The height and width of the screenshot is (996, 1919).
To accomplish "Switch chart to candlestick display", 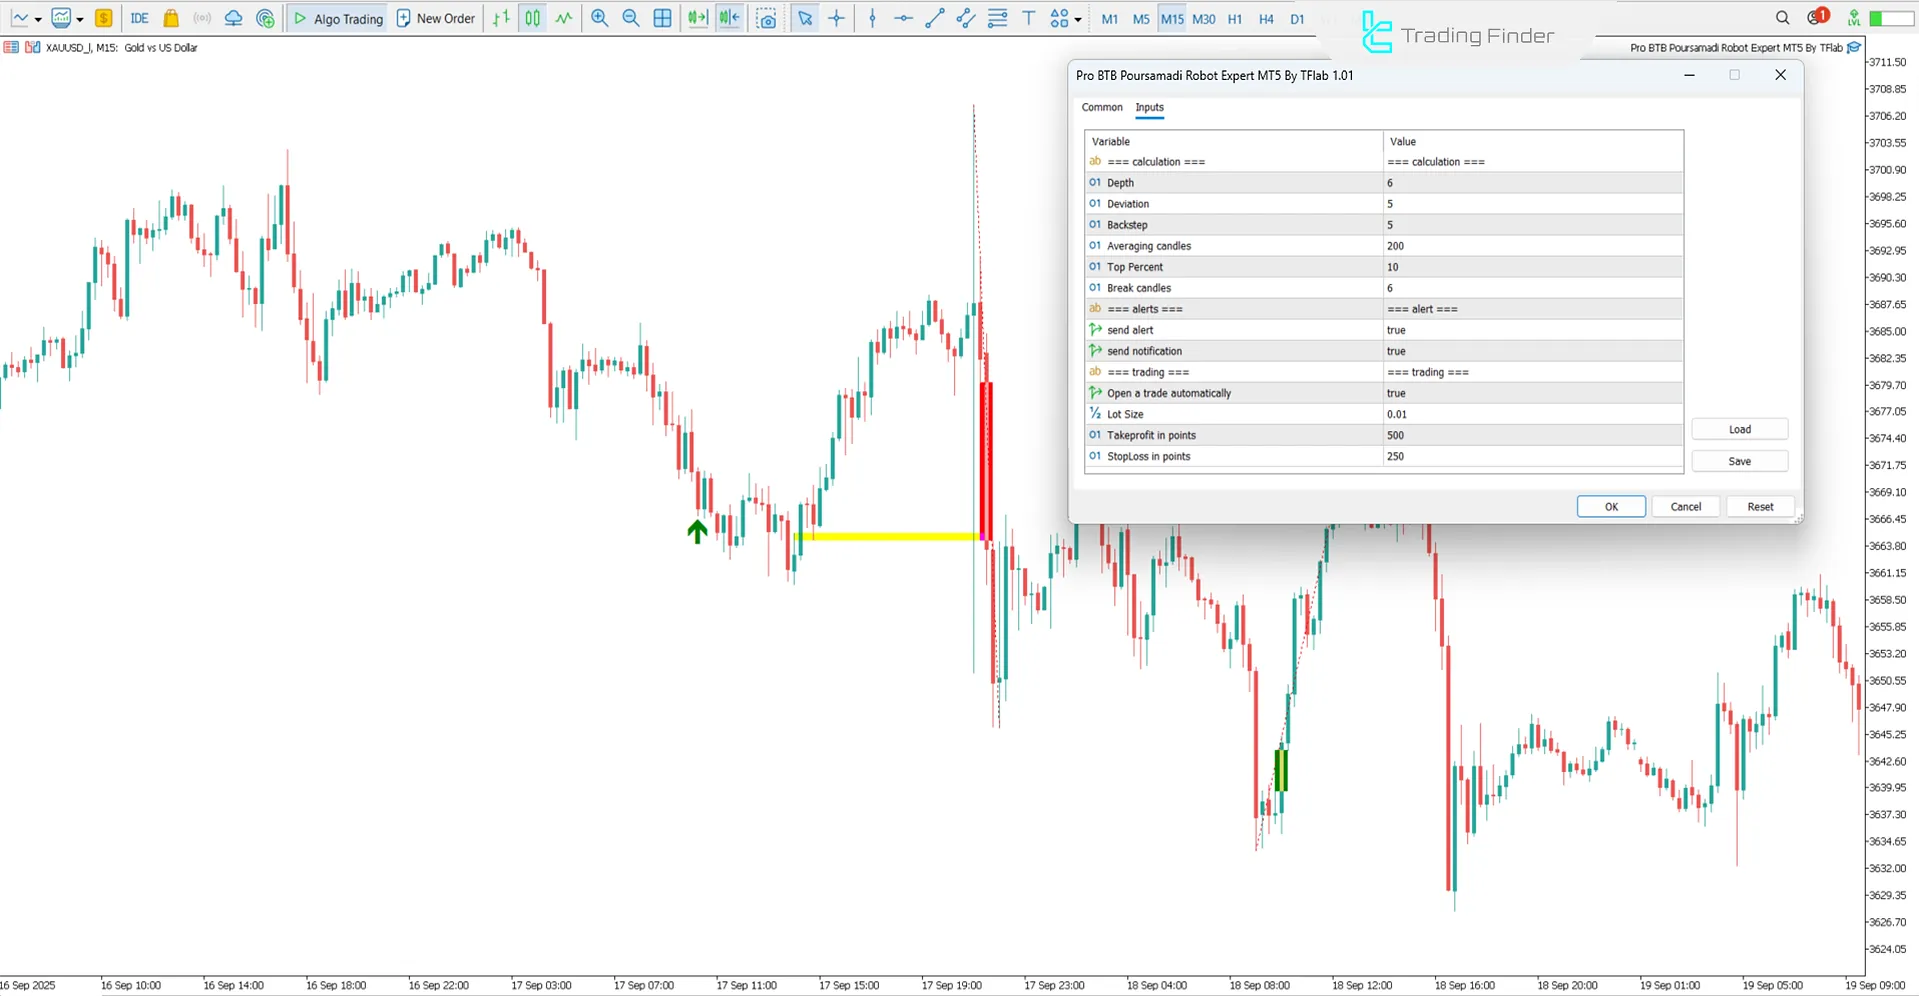I will click(x=533, y=18).
